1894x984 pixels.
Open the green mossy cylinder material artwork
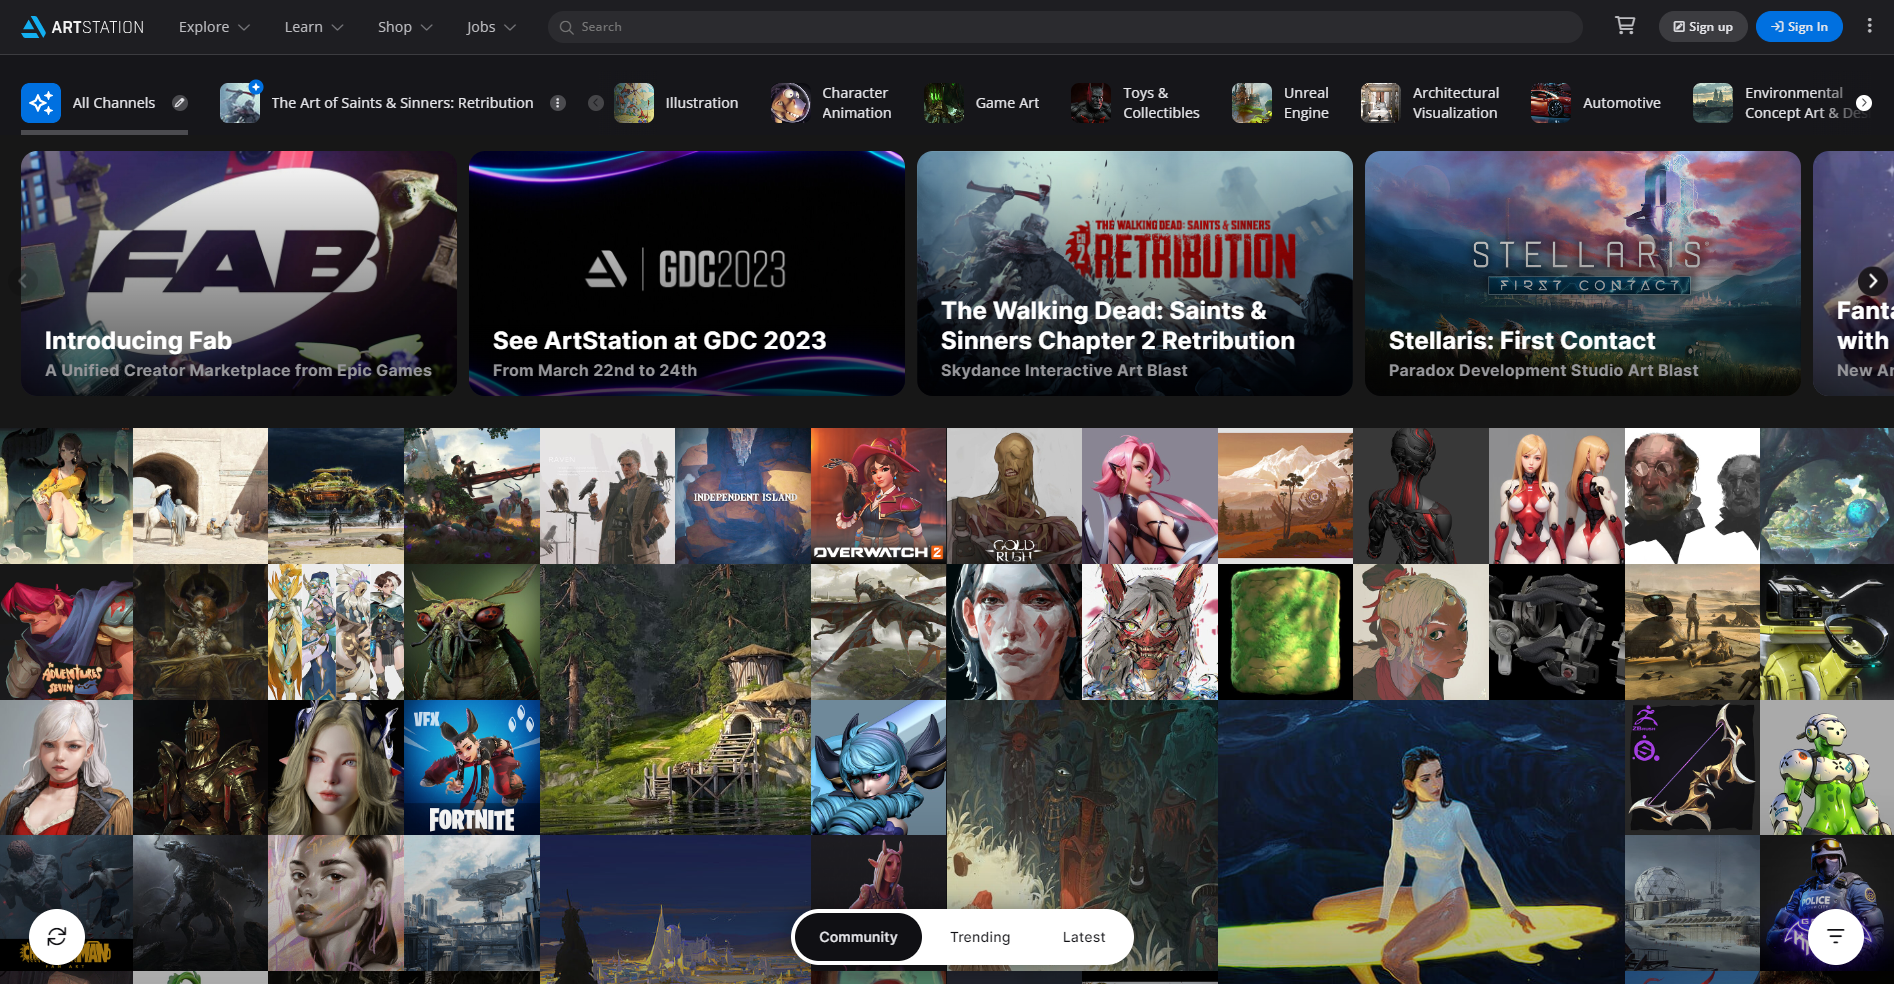[1285, 632]
